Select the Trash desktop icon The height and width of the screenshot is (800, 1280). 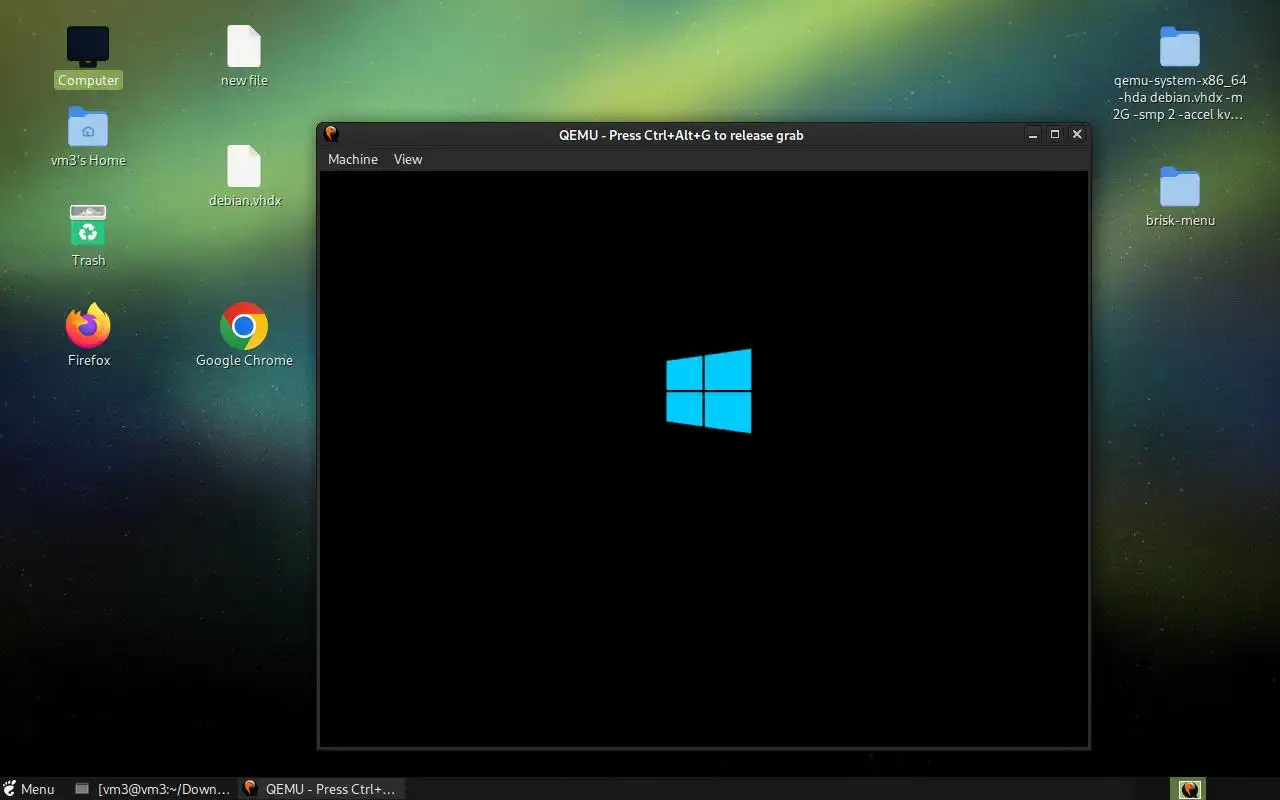coord(88,225)
